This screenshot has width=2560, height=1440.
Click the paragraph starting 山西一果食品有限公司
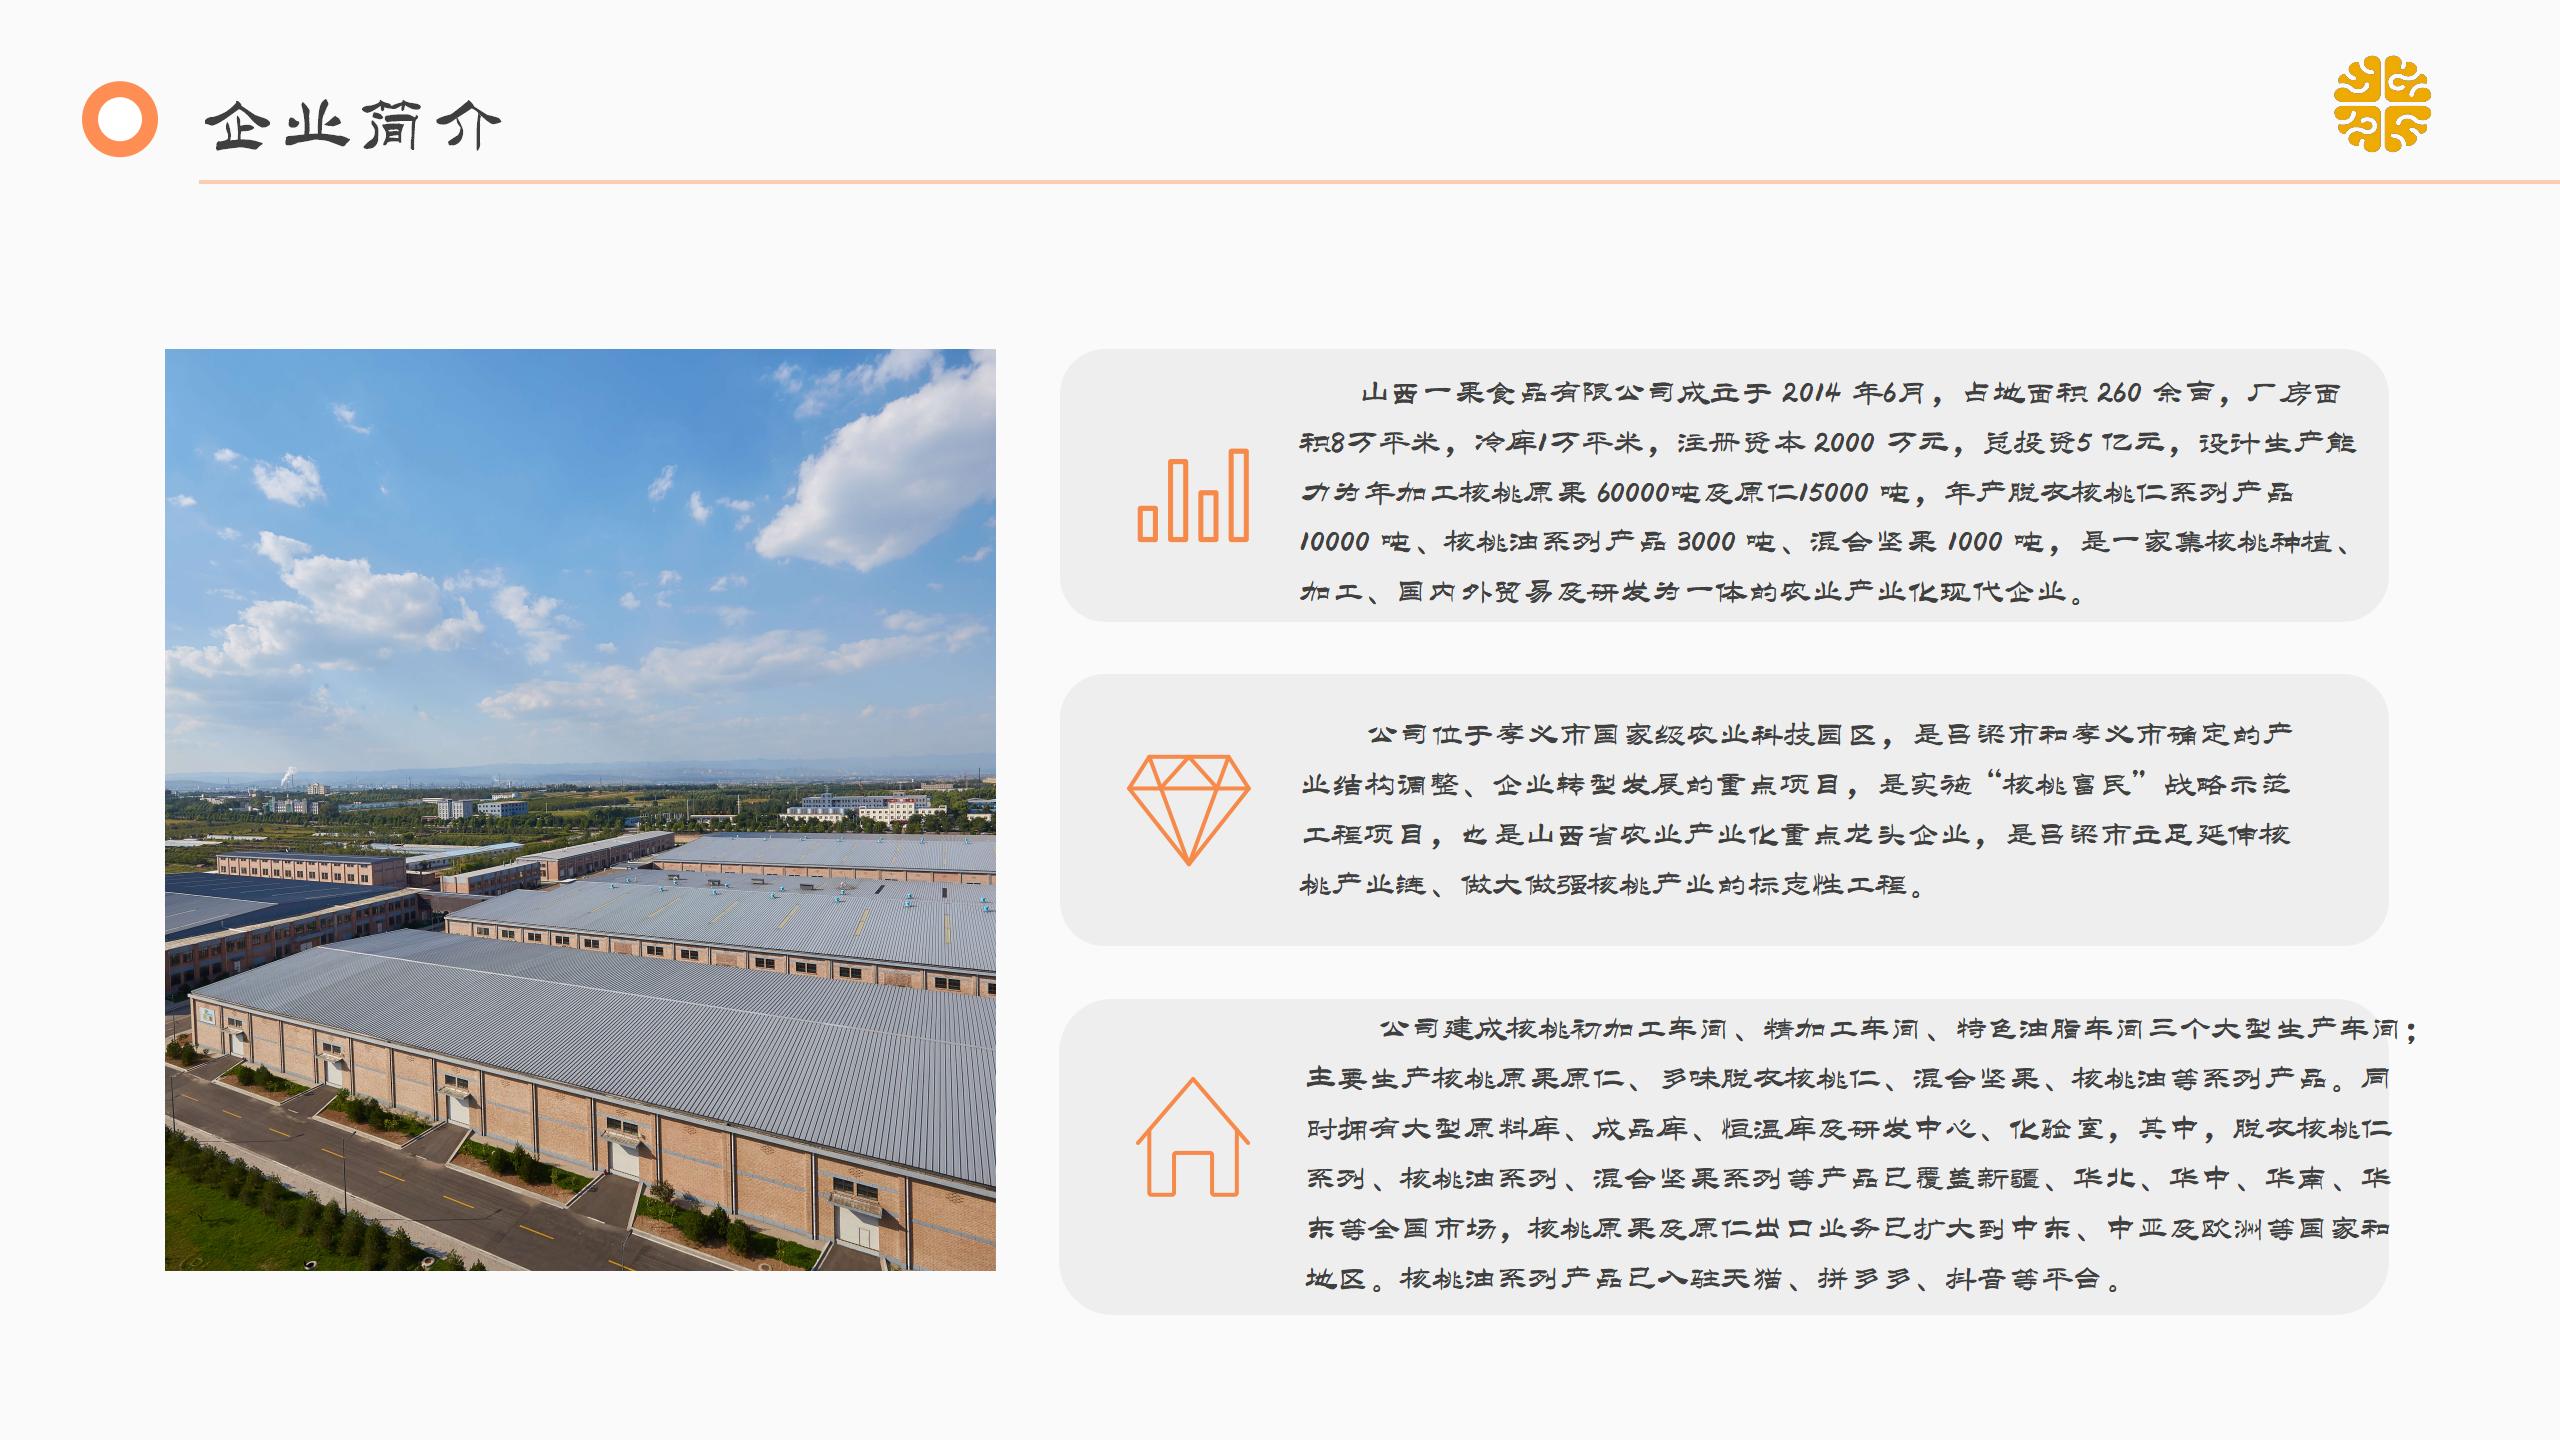(x=1828, y=492)
